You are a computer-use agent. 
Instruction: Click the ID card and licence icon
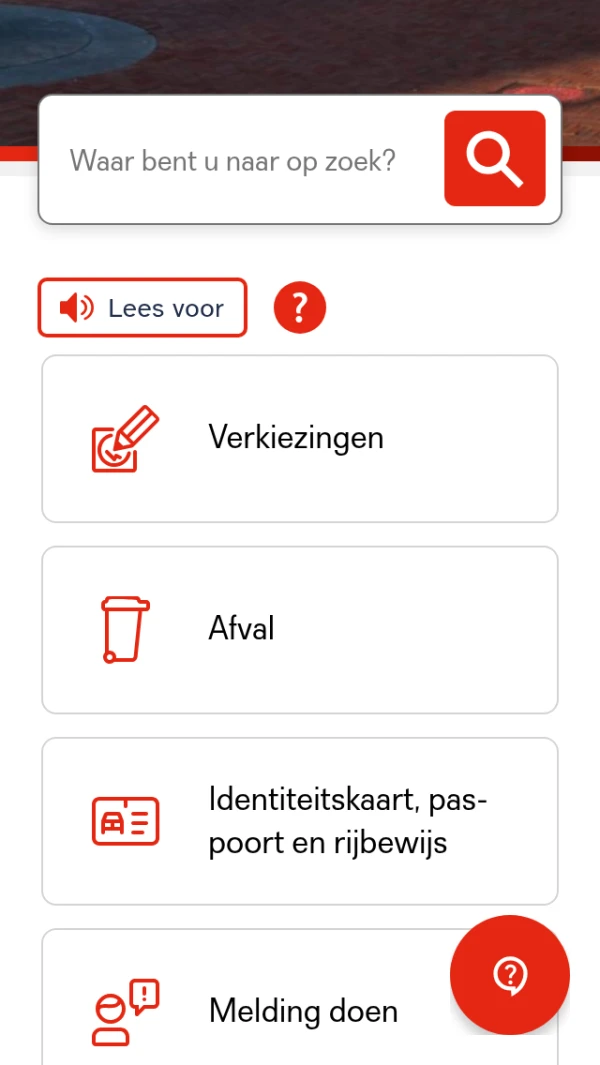[x=125, y=821]
